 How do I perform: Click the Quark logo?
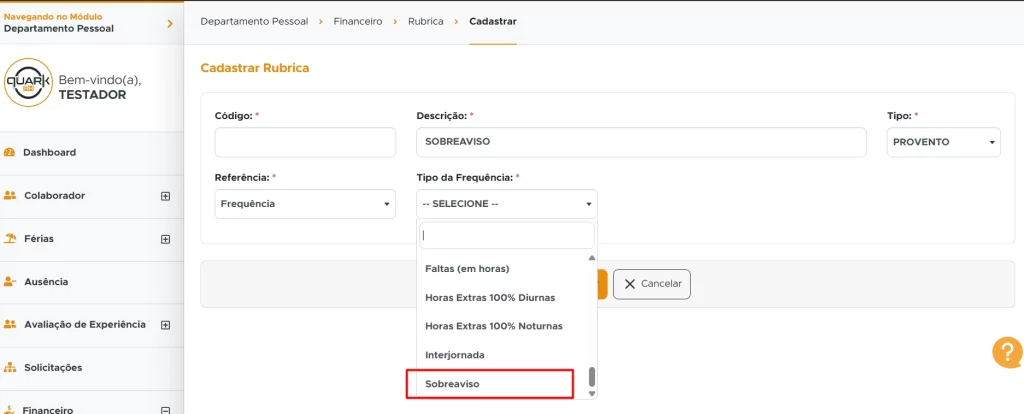28,82
